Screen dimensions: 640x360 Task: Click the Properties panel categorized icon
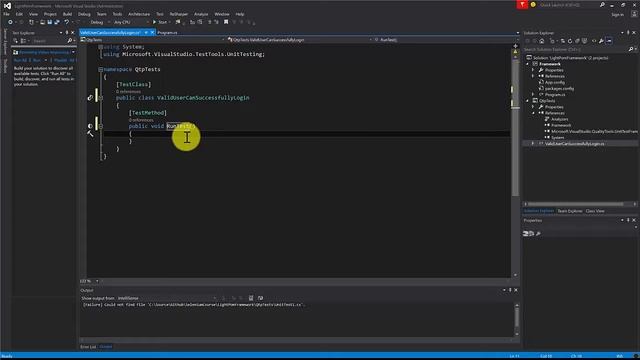(x=526, y=233)
